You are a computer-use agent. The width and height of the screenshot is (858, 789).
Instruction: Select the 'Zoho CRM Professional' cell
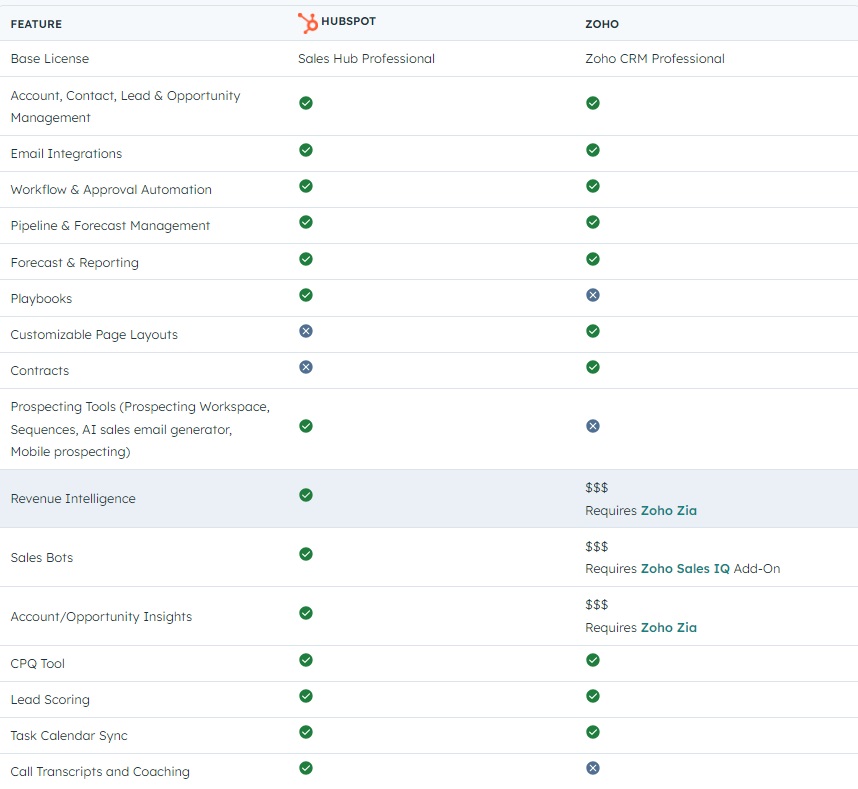click(x=655, y=59)
